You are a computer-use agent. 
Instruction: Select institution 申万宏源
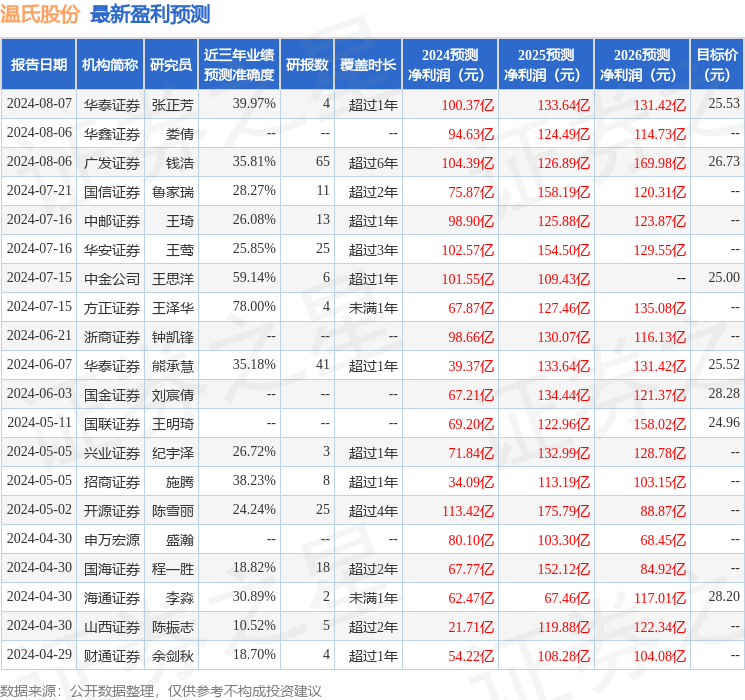click(x=112, y=540)
